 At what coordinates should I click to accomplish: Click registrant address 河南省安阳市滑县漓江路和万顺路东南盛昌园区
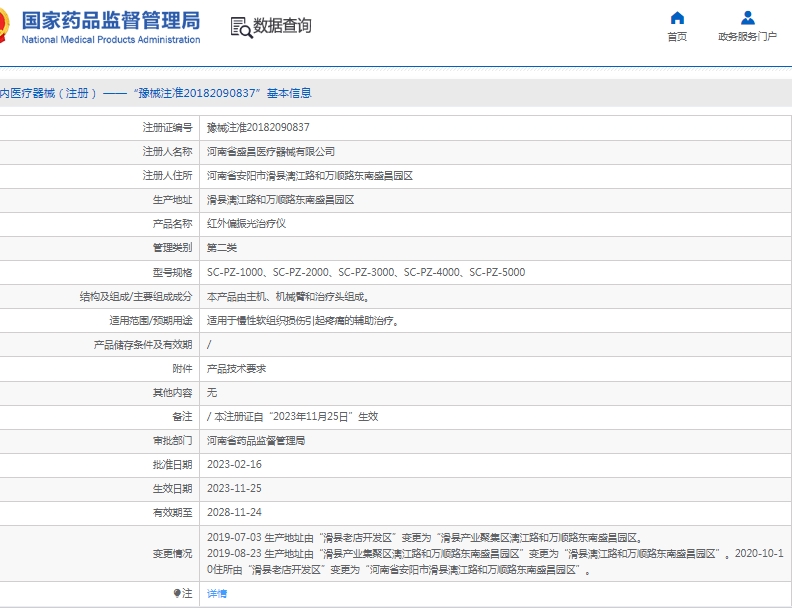(310, 176)
